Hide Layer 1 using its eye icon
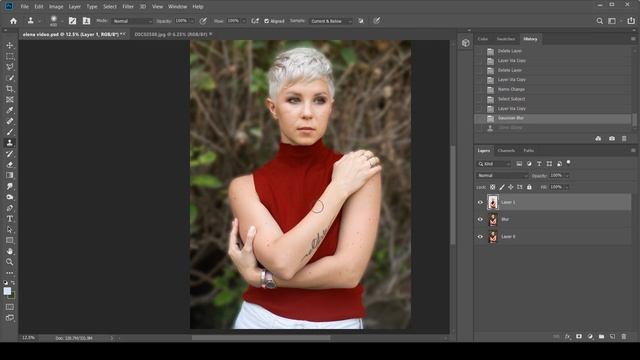This screenshot has height=360, width=640. click(x=480, y=202)
